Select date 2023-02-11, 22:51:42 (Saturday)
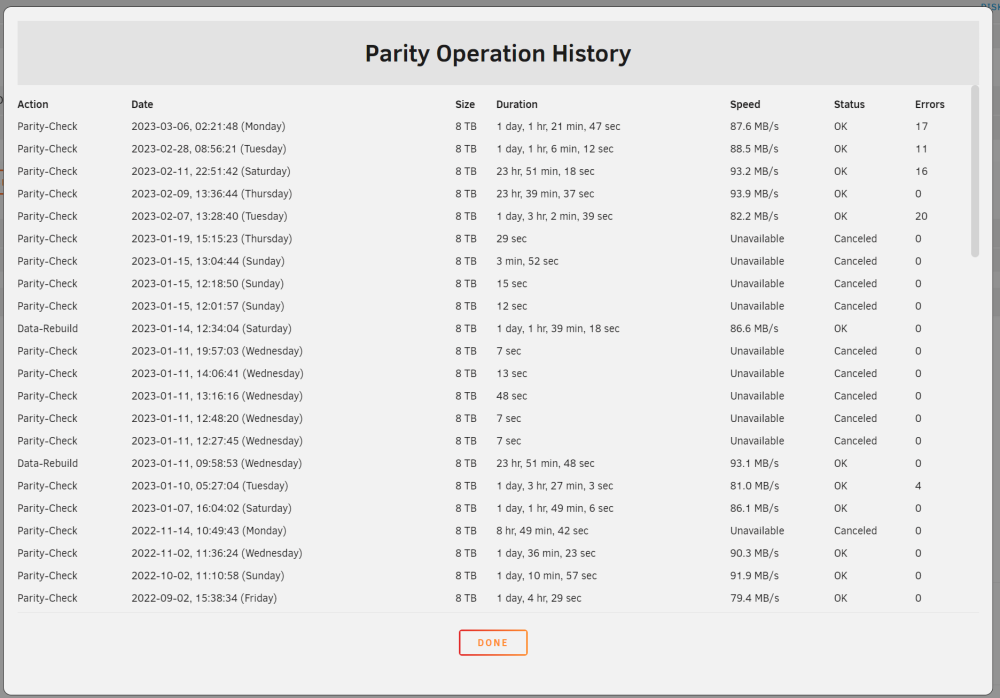 click(210, 171)
